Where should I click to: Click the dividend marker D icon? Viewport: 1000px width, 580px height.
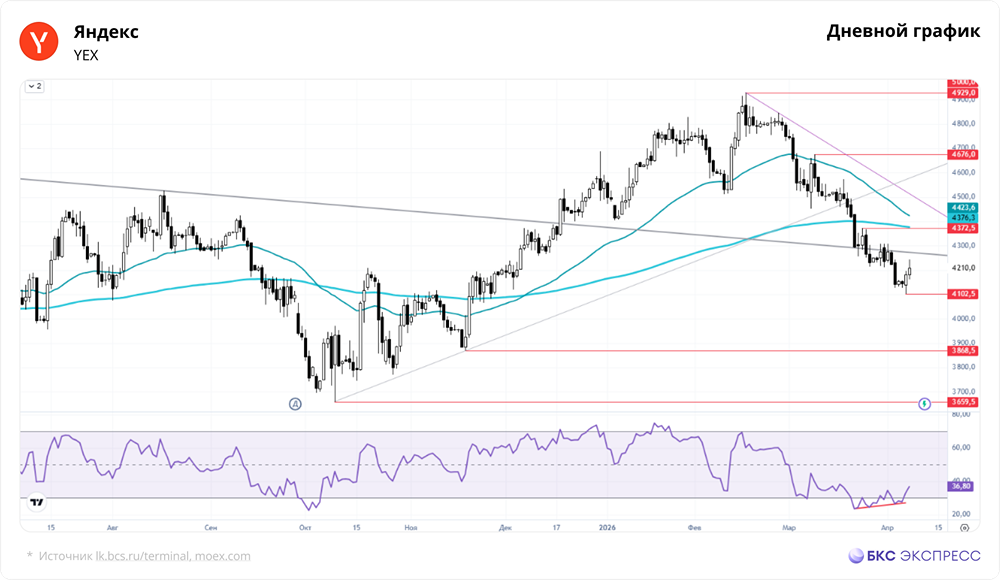click(295, 404)
